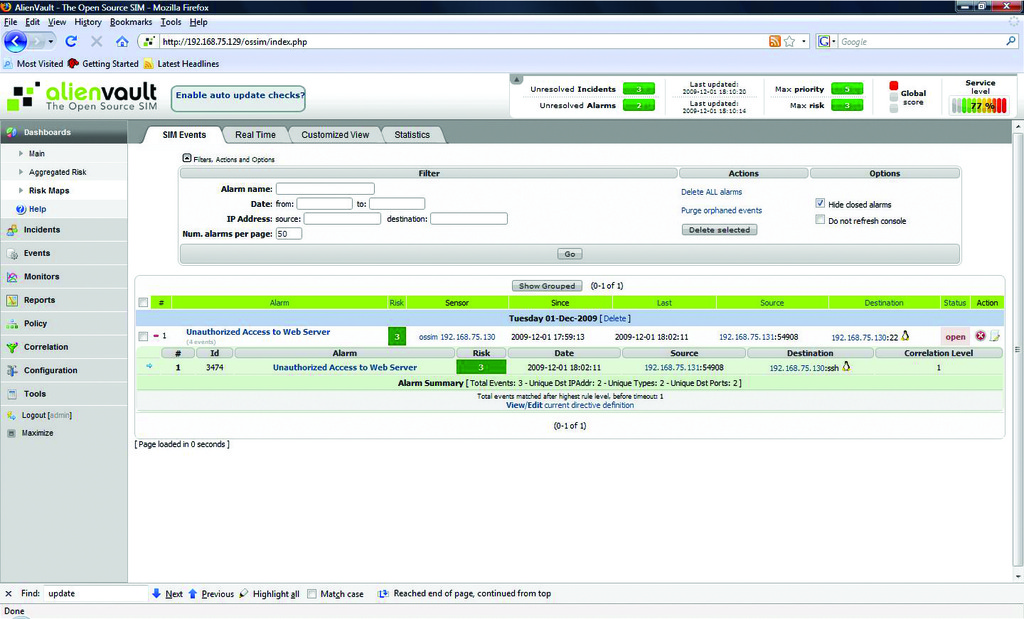The image size is (1024, 619).
Task: Open the Correlation sidebar section
Action: 46,347
